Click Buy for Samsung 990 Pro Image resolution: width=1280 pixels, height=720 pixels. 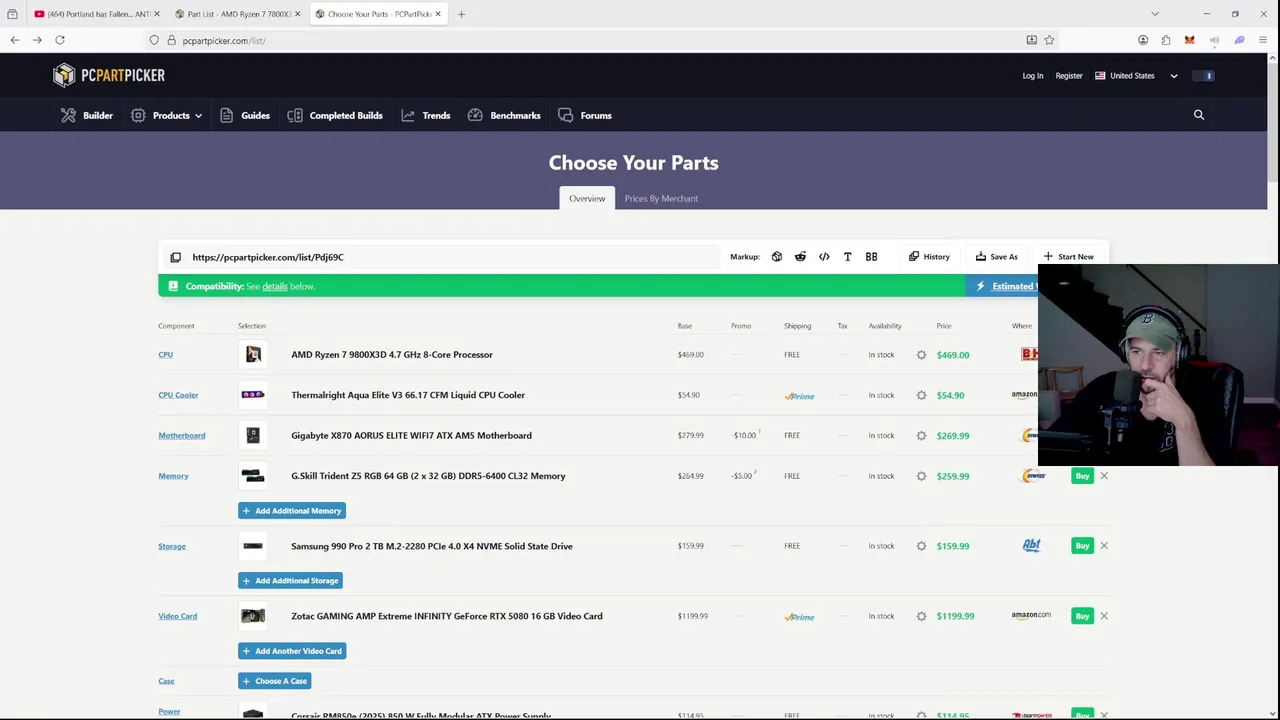coord(1082,546)
